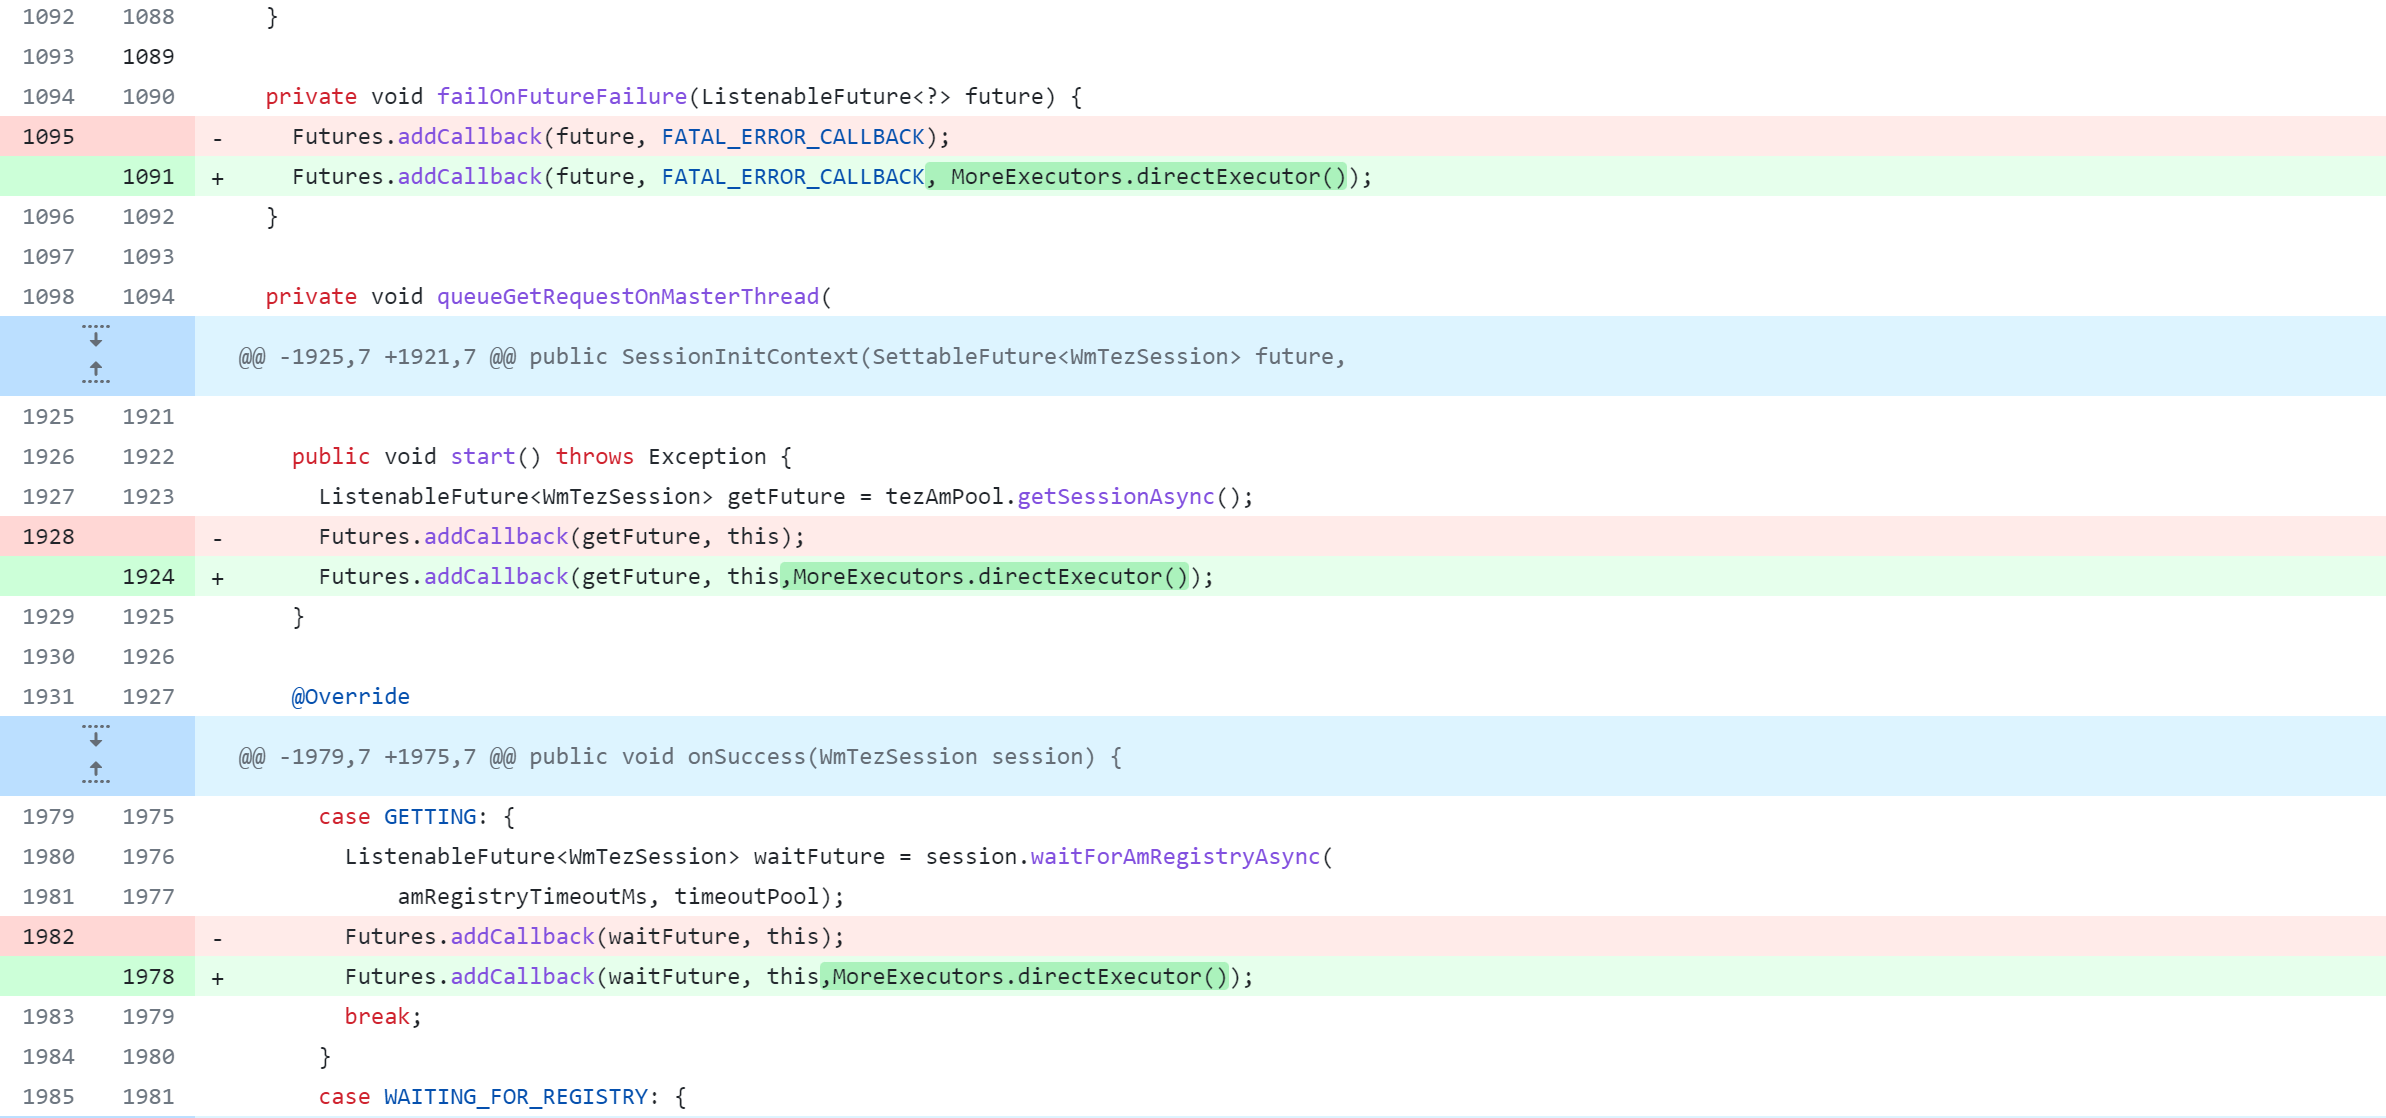Select old line number 1928

pos(49,536)
